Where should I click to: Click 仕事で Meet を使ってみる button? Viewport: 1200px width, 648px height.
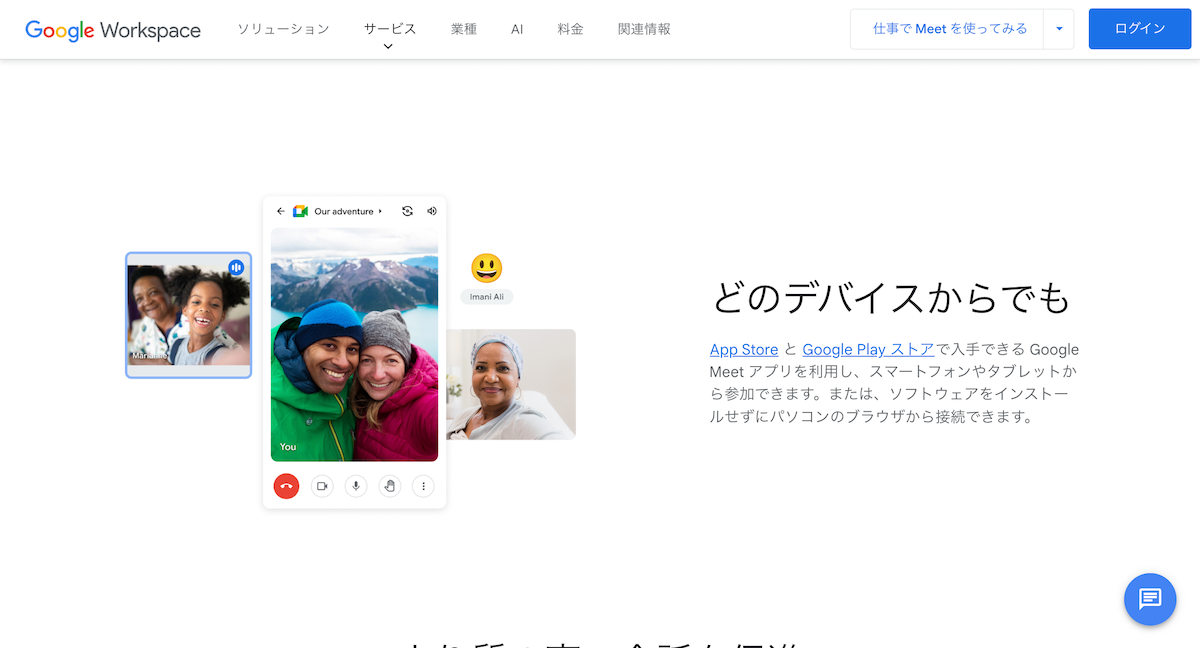(x=949, y=29)
